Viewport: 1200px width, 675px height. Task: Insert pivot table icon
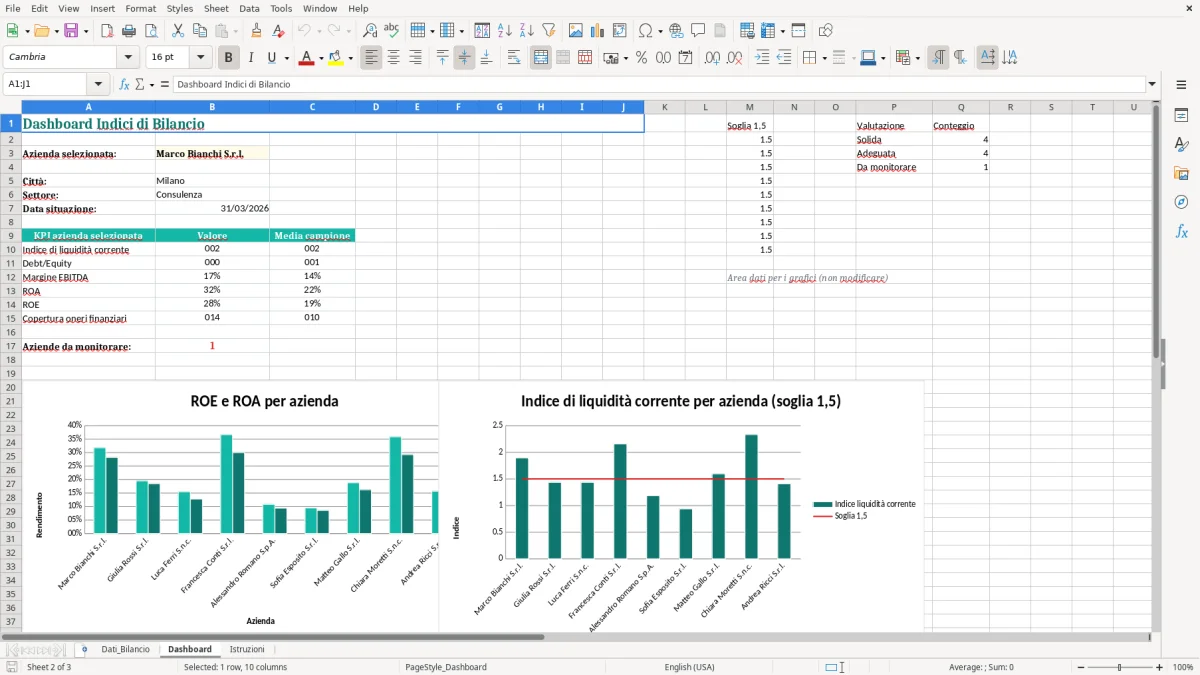click(620, 31)
